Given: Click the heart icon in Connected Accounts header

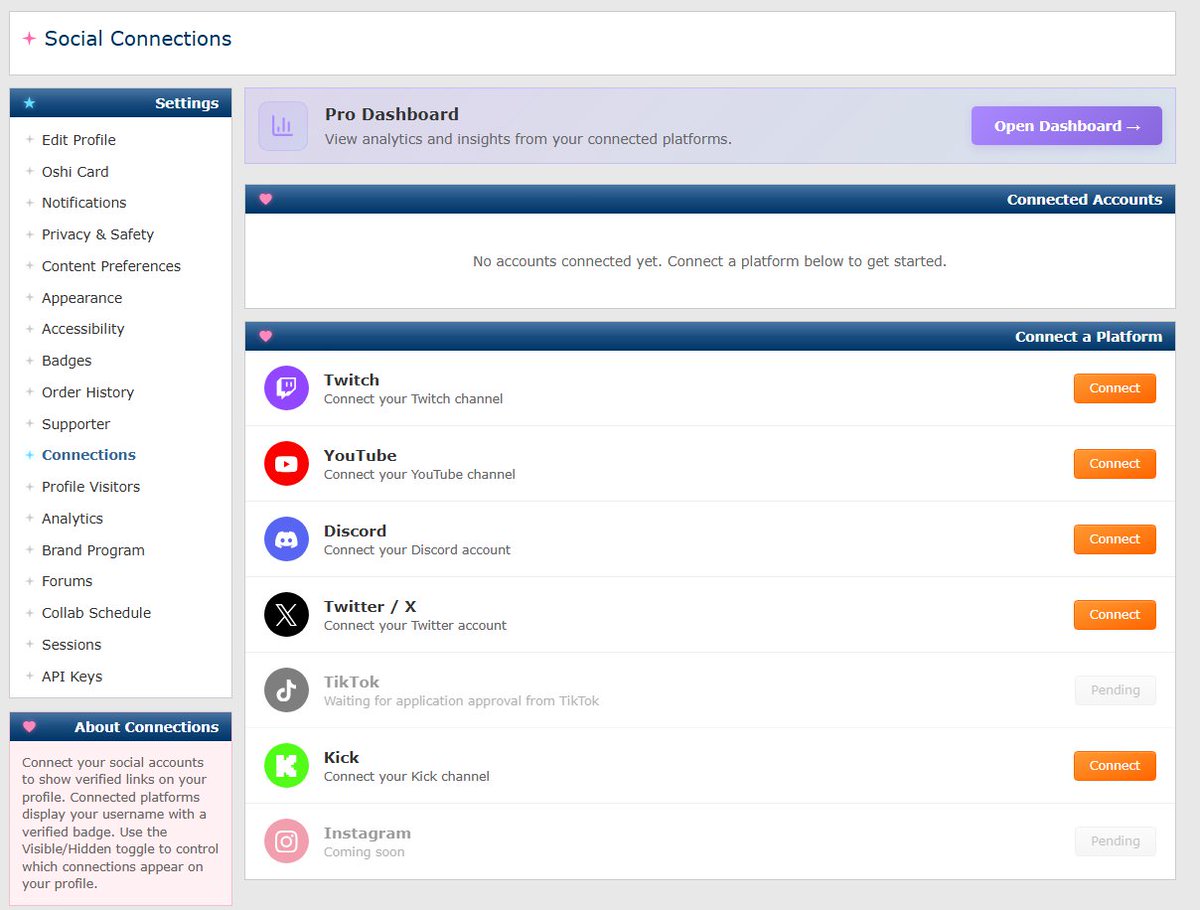Looking at the screenshot, I should point(265,199).
